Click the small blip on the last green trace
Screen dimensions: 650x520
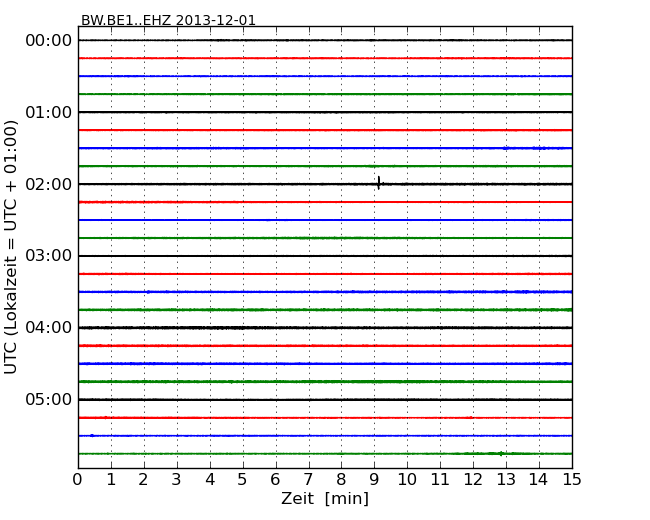pos(501,454)
